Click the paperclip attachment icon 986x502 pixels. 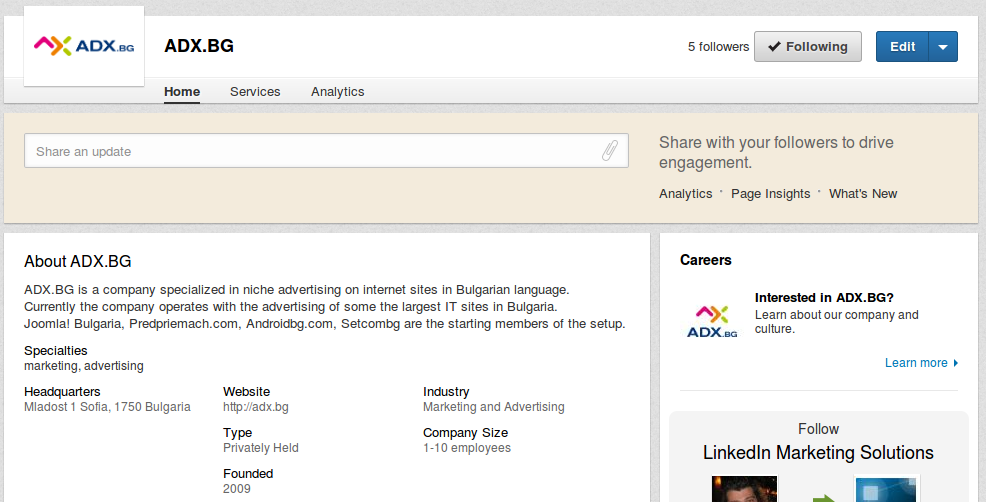pyautogui.click(x=609, y=150)
